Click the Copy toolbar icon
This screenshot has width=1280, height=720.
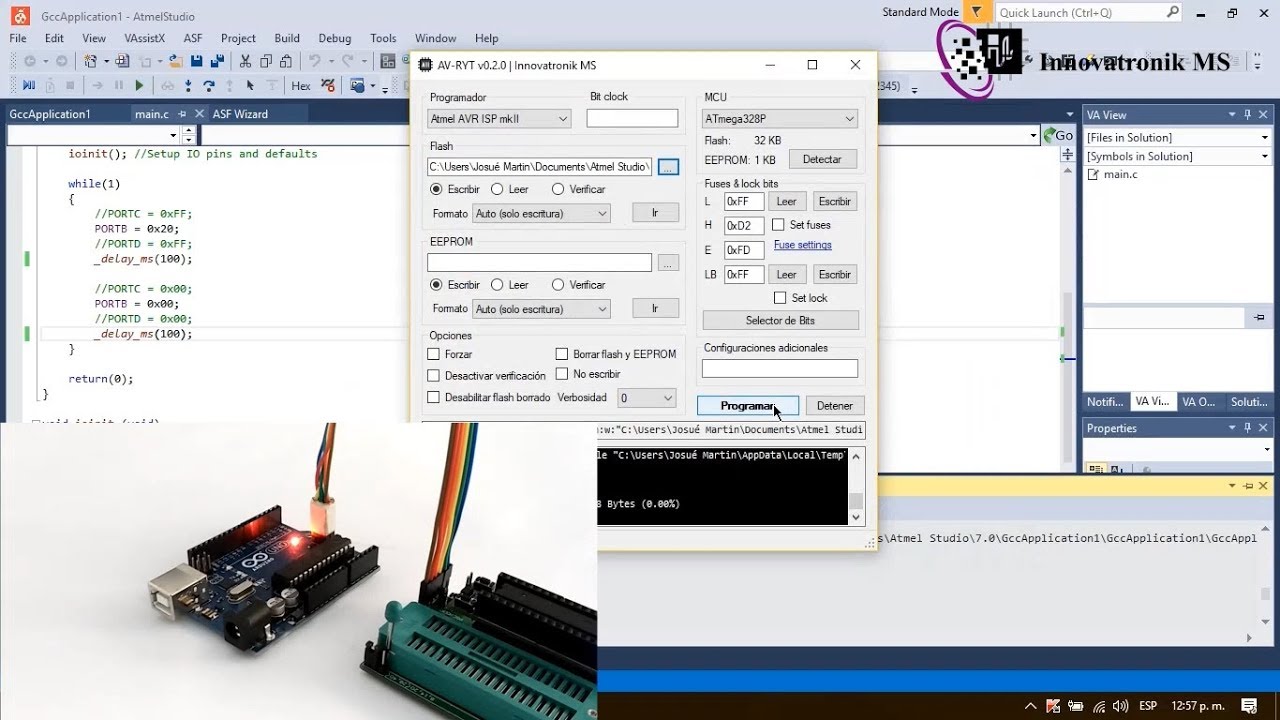[266, 61]
